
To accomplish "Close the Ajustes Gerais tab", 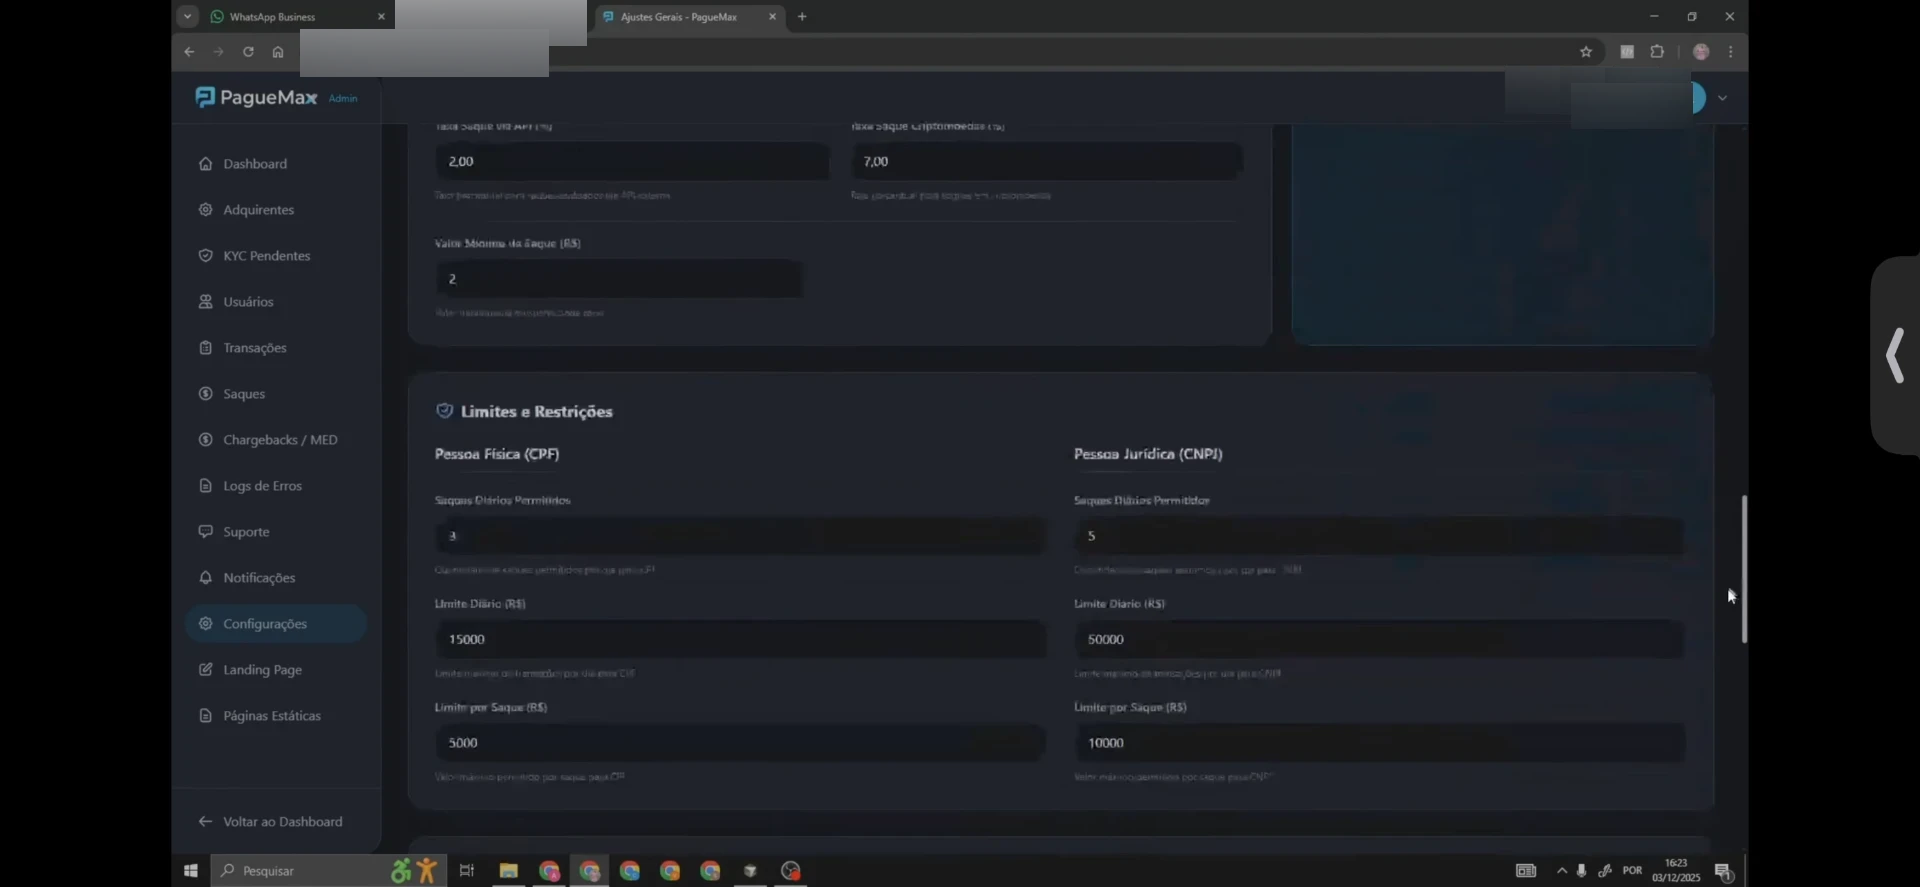I will click(x=772, y=17).
